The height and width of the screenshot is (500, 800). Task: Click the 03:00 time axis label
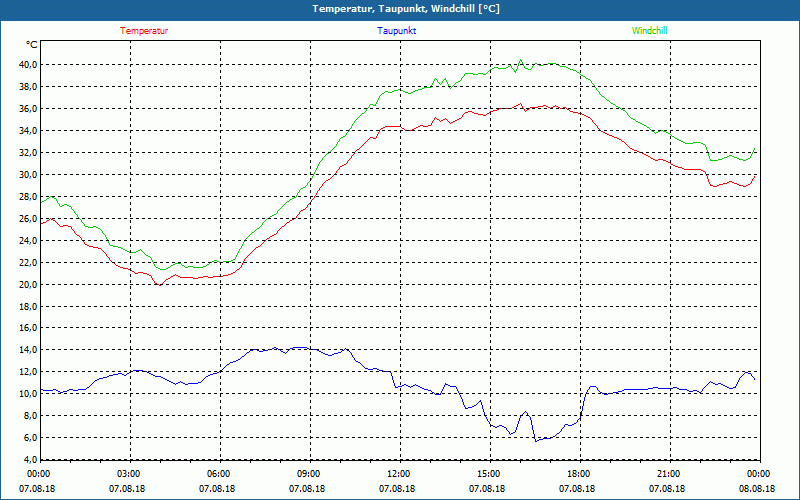[x=128, y=474]
